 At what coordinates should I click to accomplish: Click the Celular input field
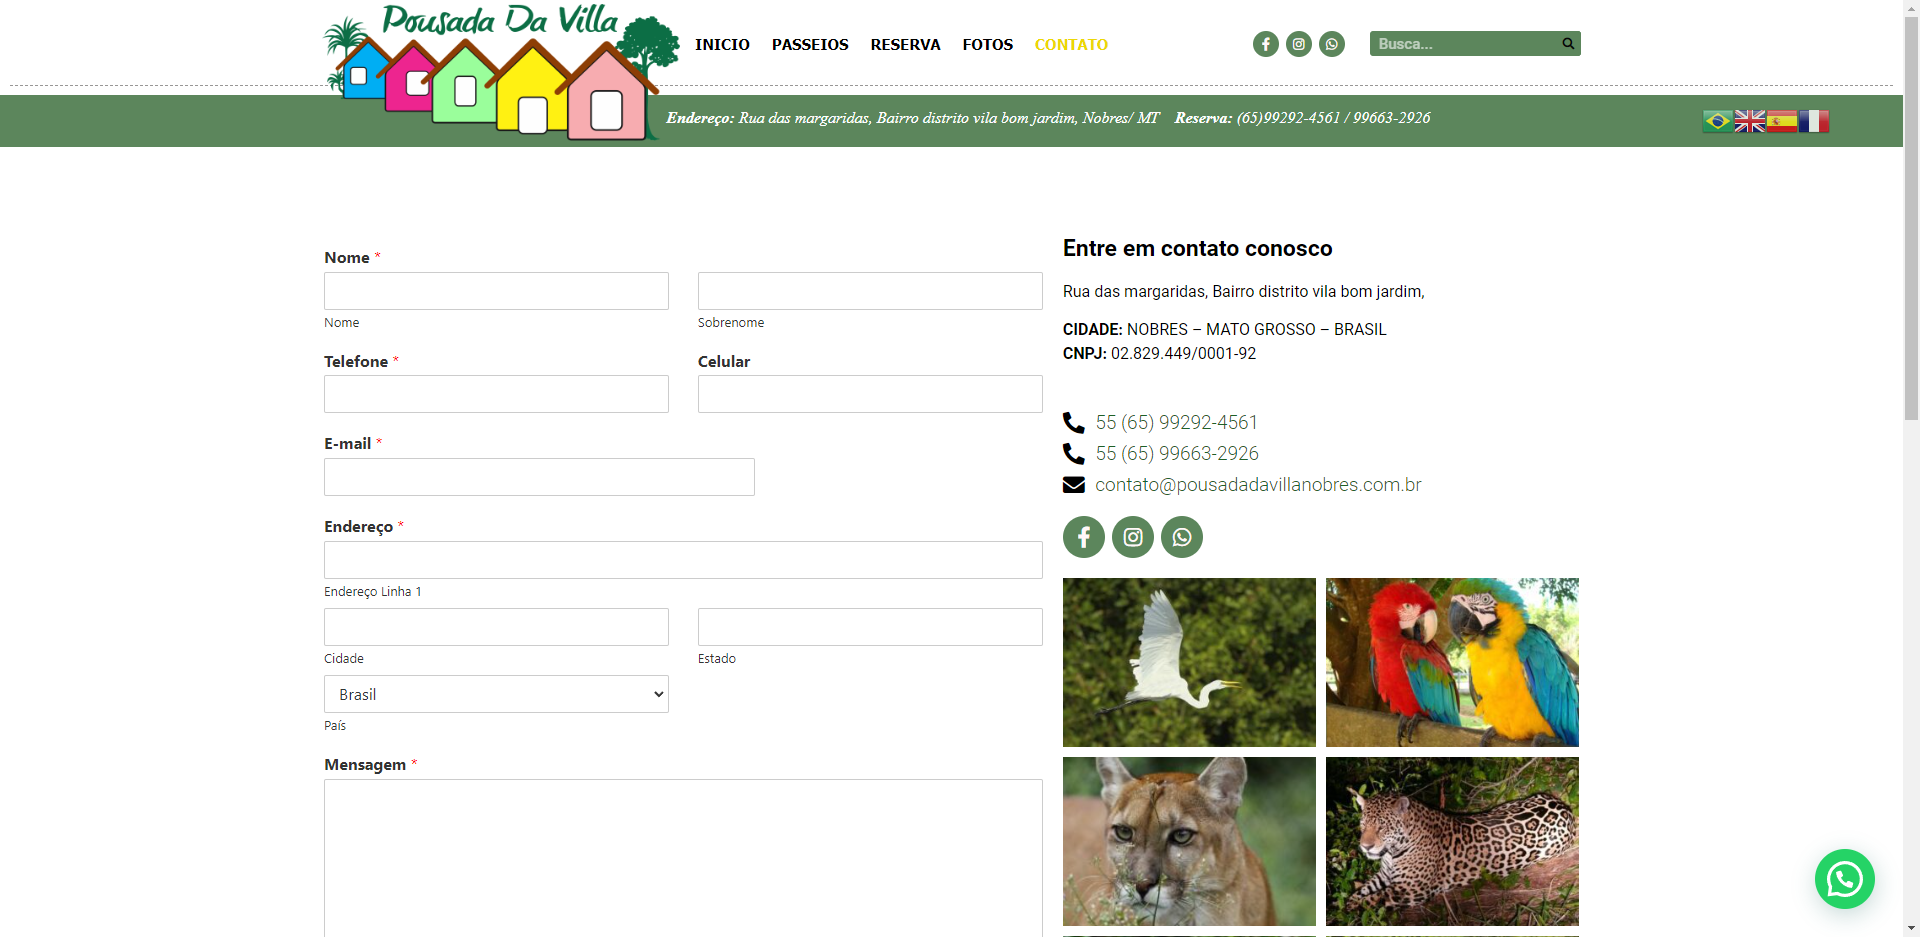(870, 394)
